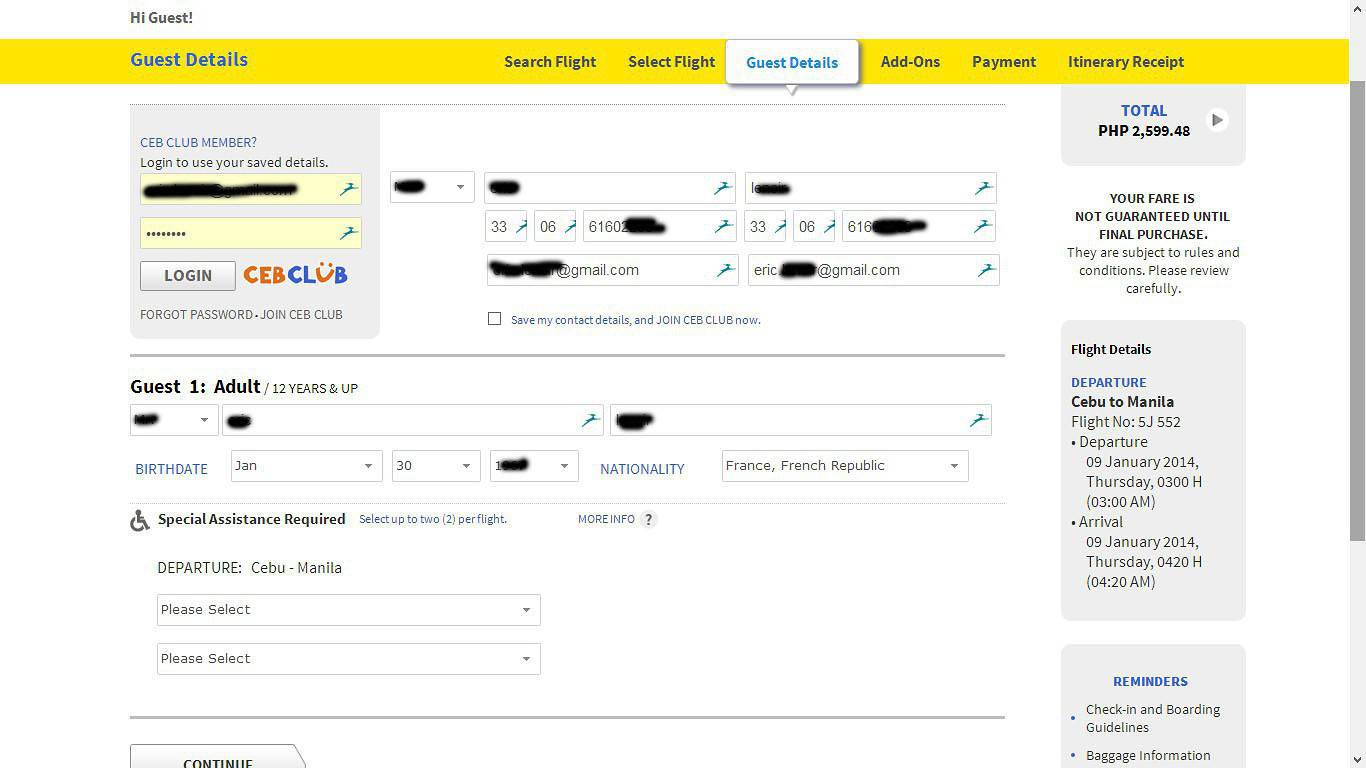Click the confirm email field starting with eric
The width and height of the screenshot is (1366, 768).
point(873,270)
